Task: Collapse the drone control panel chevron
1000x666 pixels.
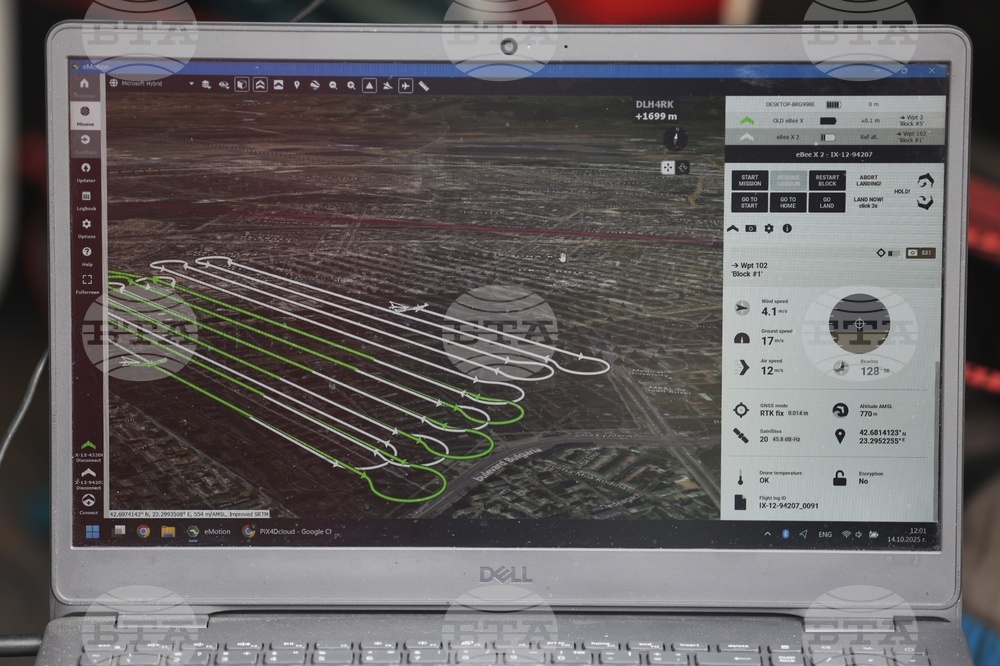Action: (732, 228)
